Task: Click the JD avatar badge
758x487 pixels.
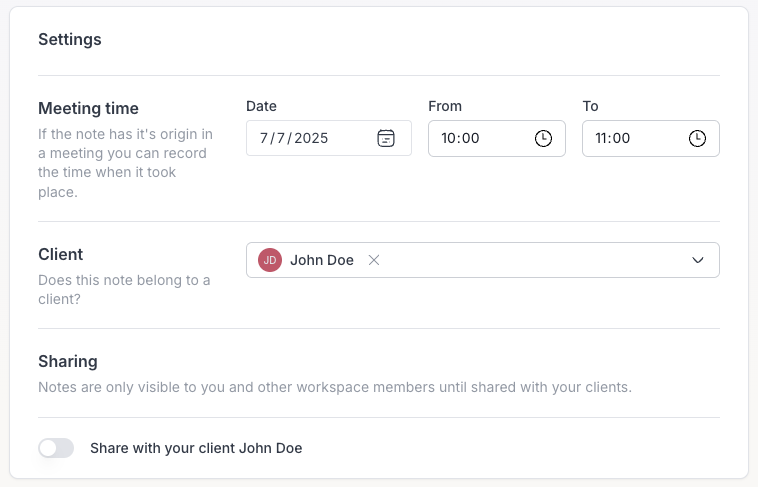Action: (270, 260)
